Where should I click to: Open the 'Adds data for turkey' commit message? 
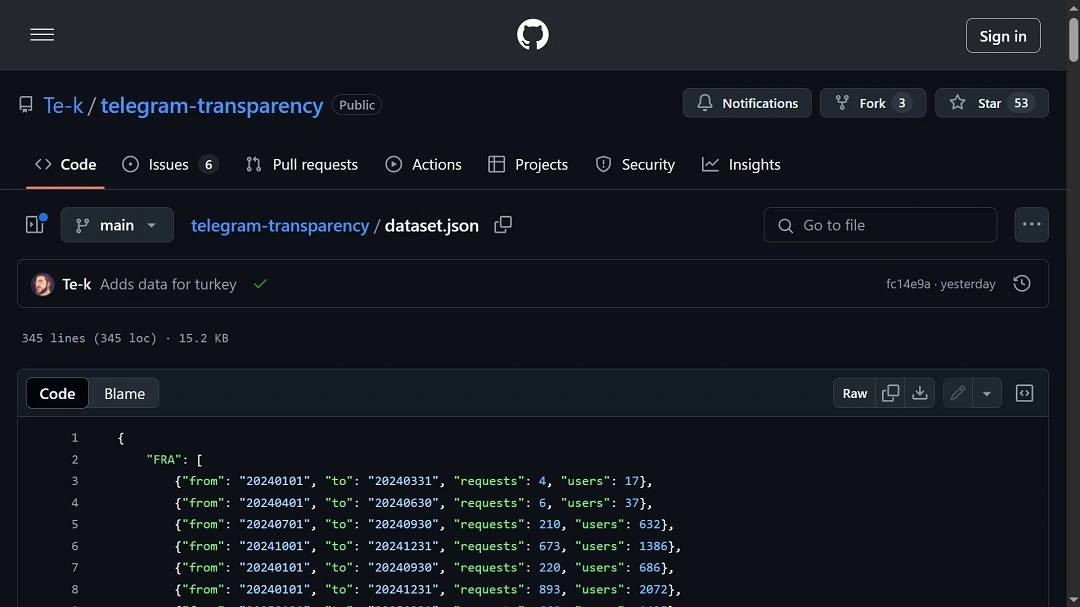click(x=168, y=284)
